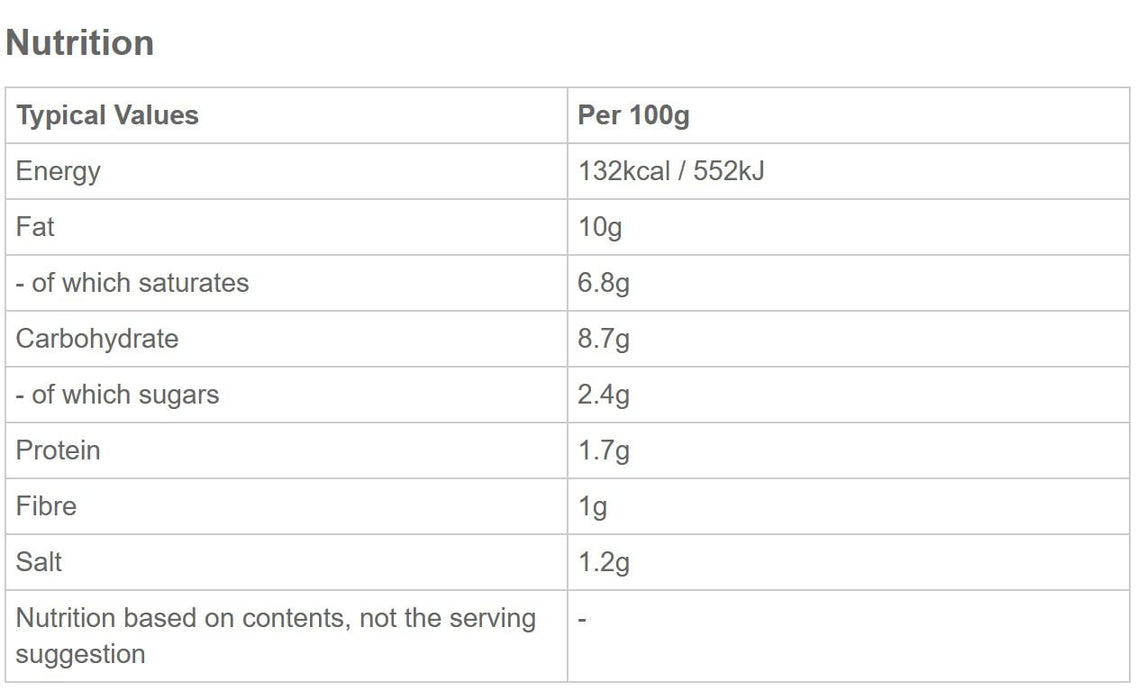Click the 8.7g carbohydrate value
Image resolution: width=1146 pixels, height=700 pixels.
click(x=604, y=339)
